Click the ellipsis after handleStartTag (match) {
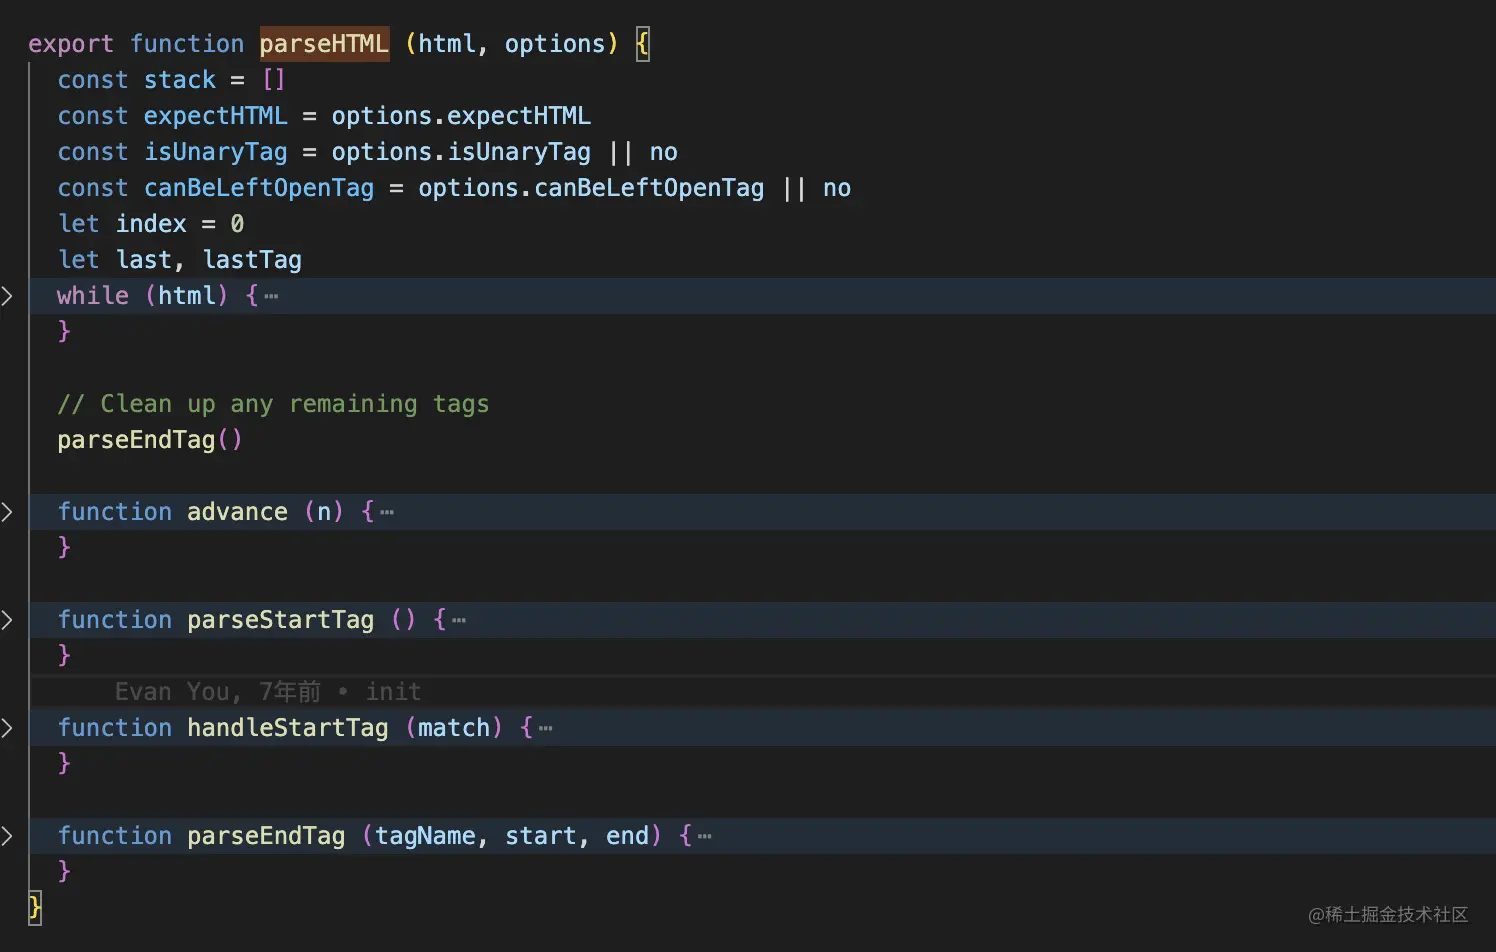1496x952 pixels. [546, 729]
